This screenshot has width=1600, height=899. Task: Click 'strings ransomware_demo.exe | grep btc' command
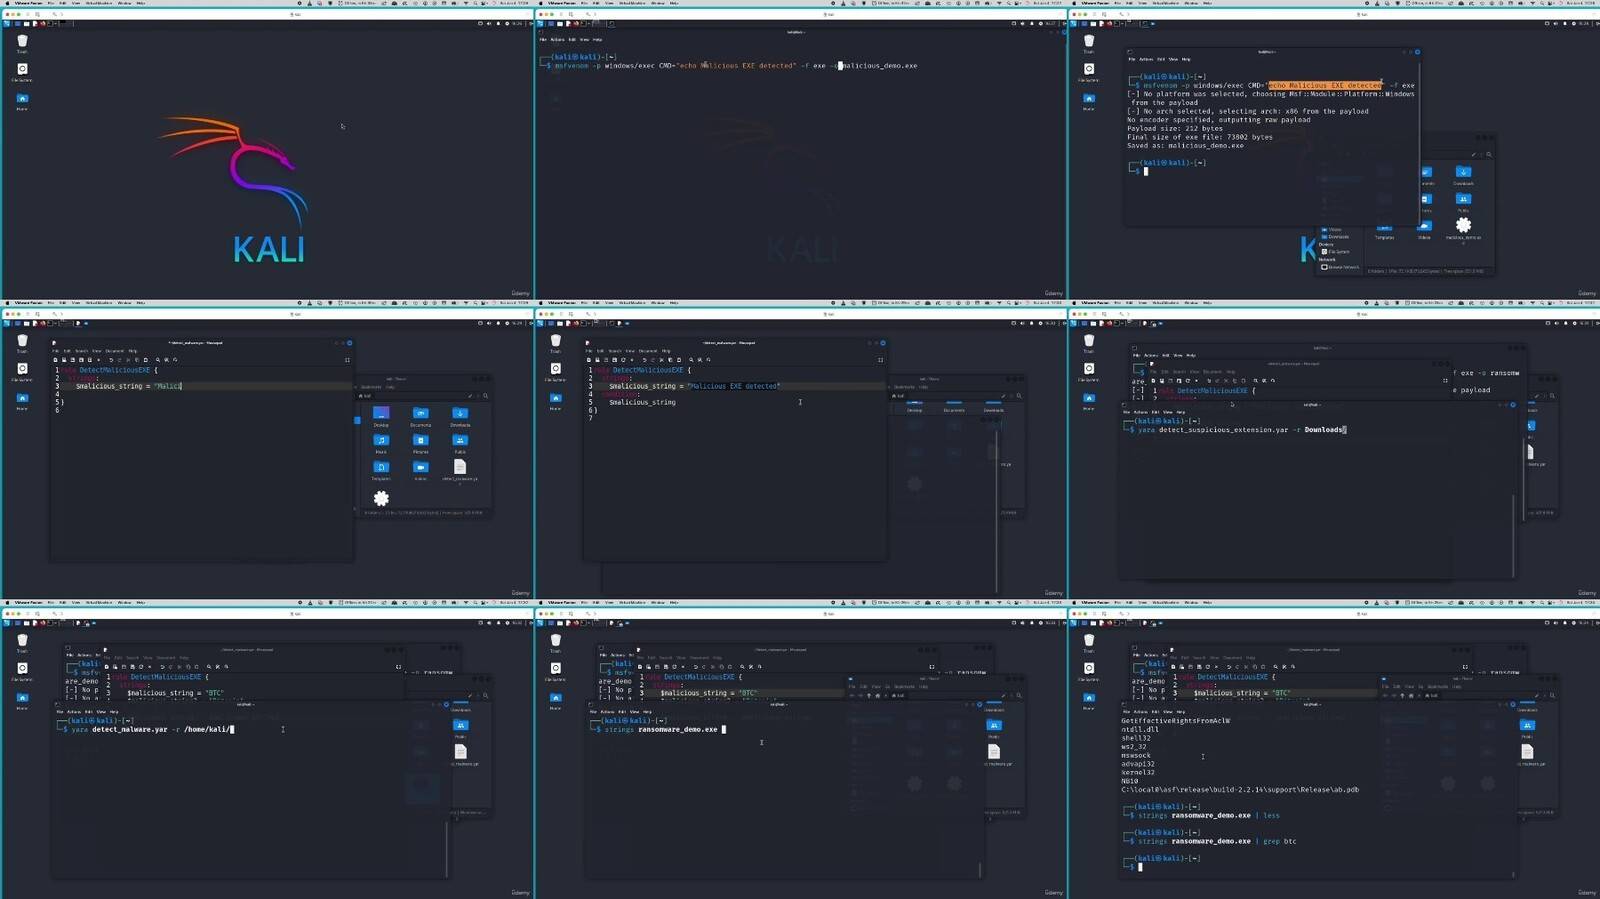pyautogui.click(x=1216, y=842)
